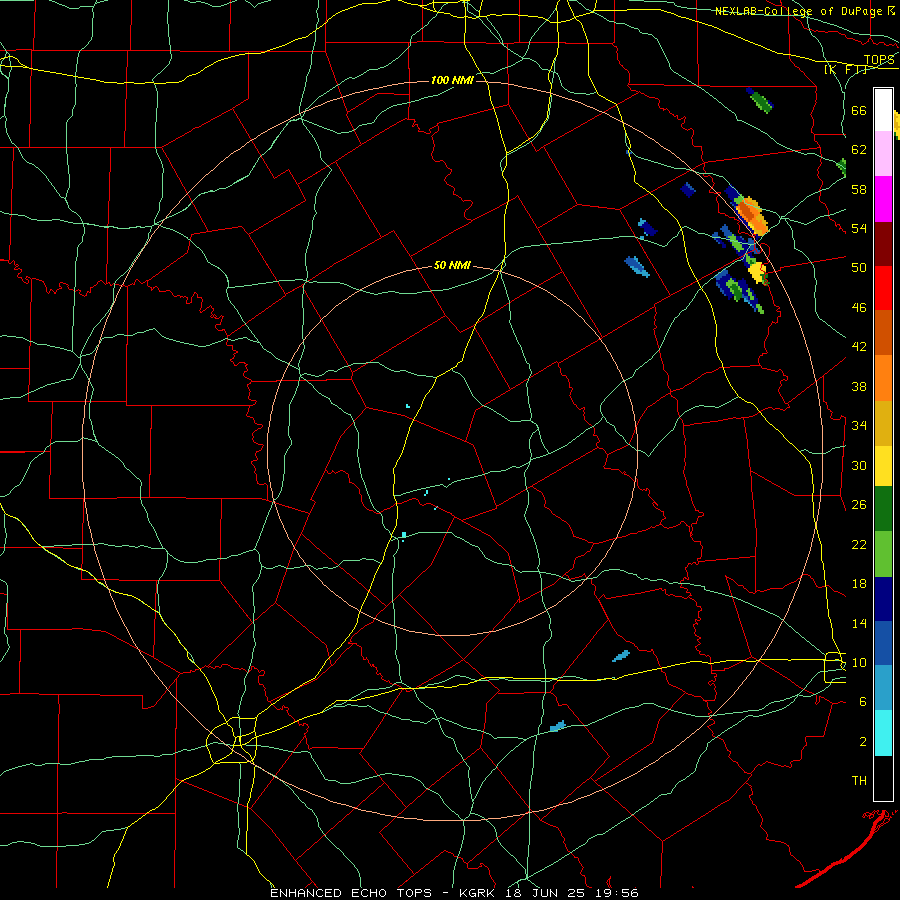Click the bright yellow echo top cell
Screen dimensions: 900x900
[x=757, y=271]
